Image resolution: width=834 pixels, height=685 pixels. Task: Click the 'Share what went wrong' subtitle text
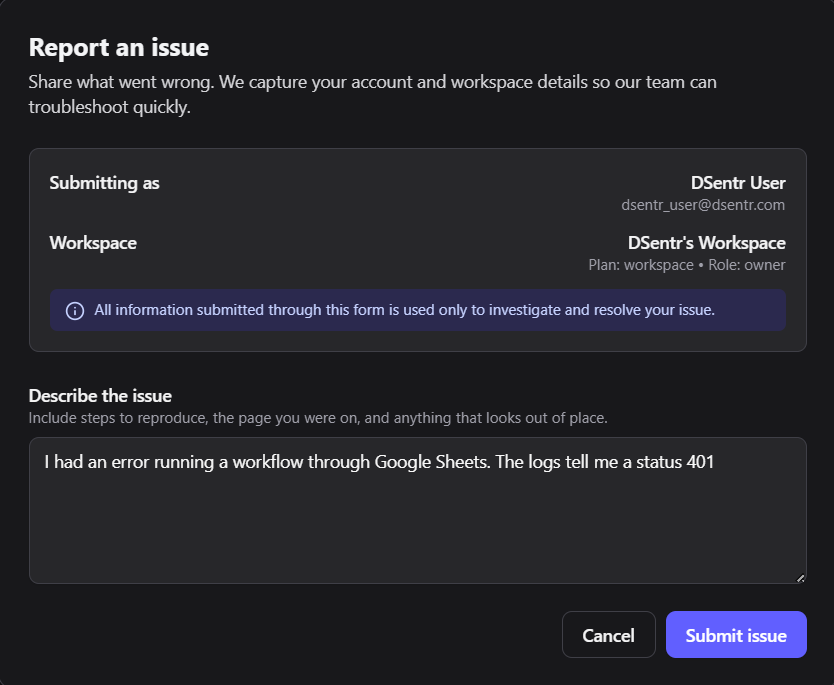click(x=372, y=94)
